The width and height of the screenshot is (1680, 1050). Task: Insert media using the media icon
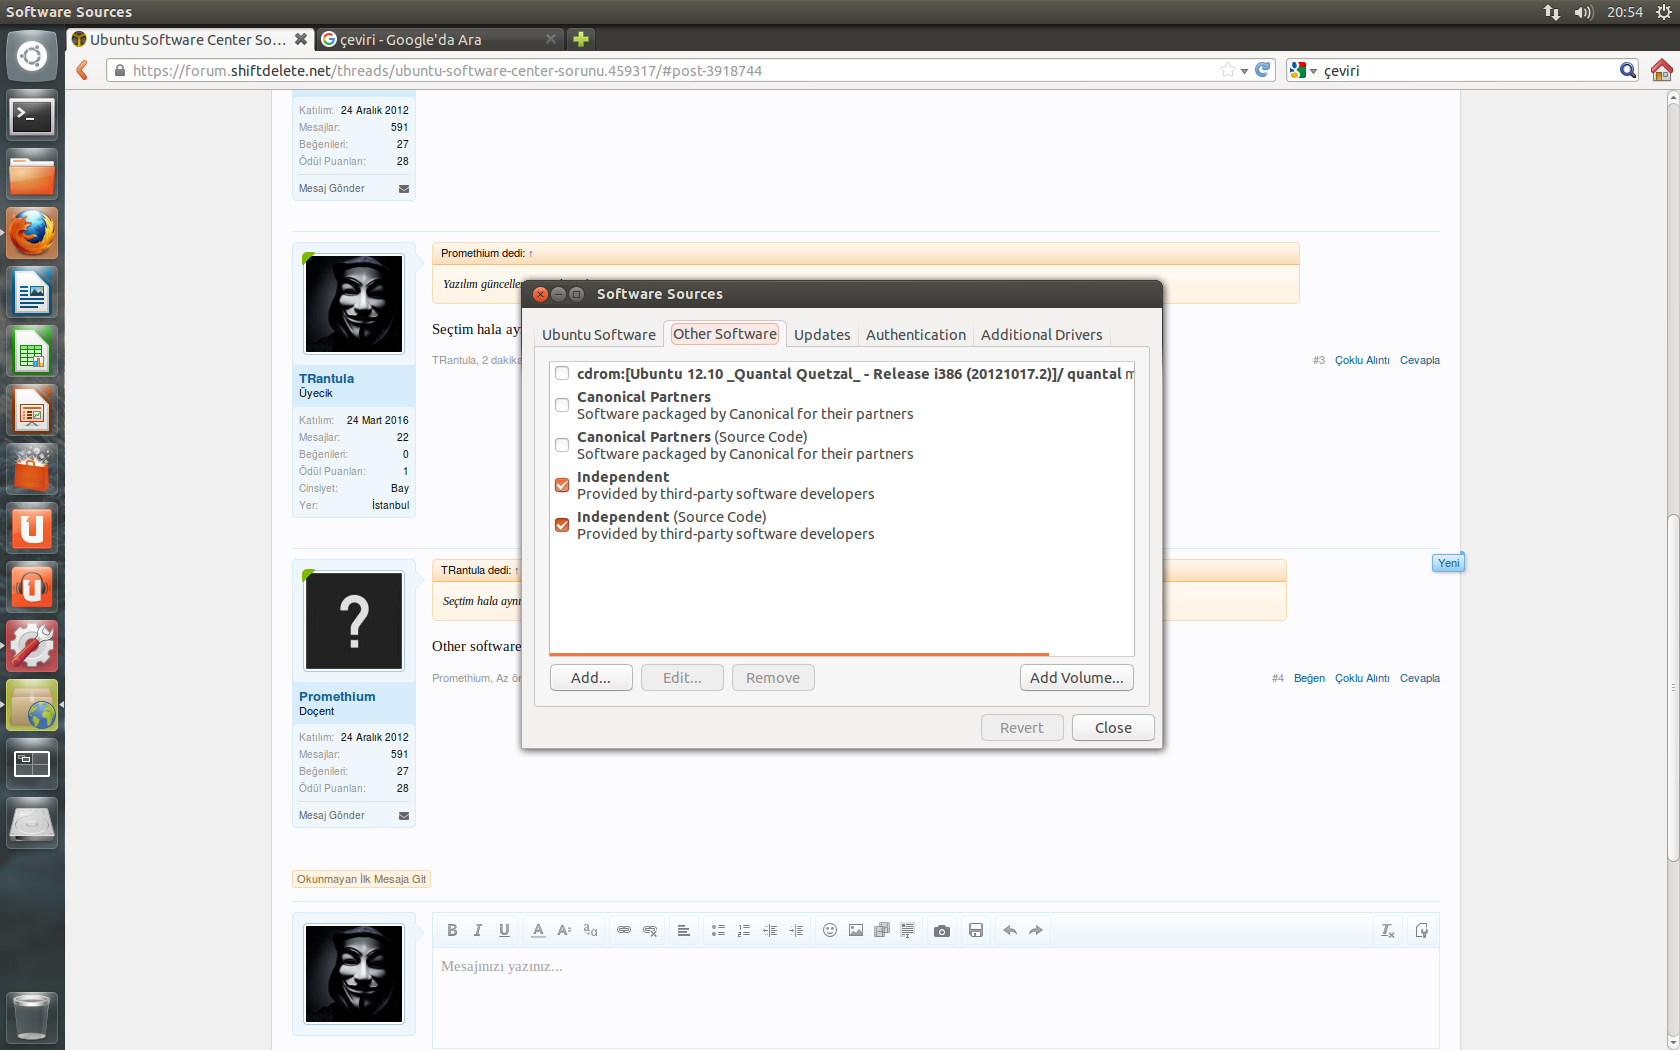tap(882, 930)
